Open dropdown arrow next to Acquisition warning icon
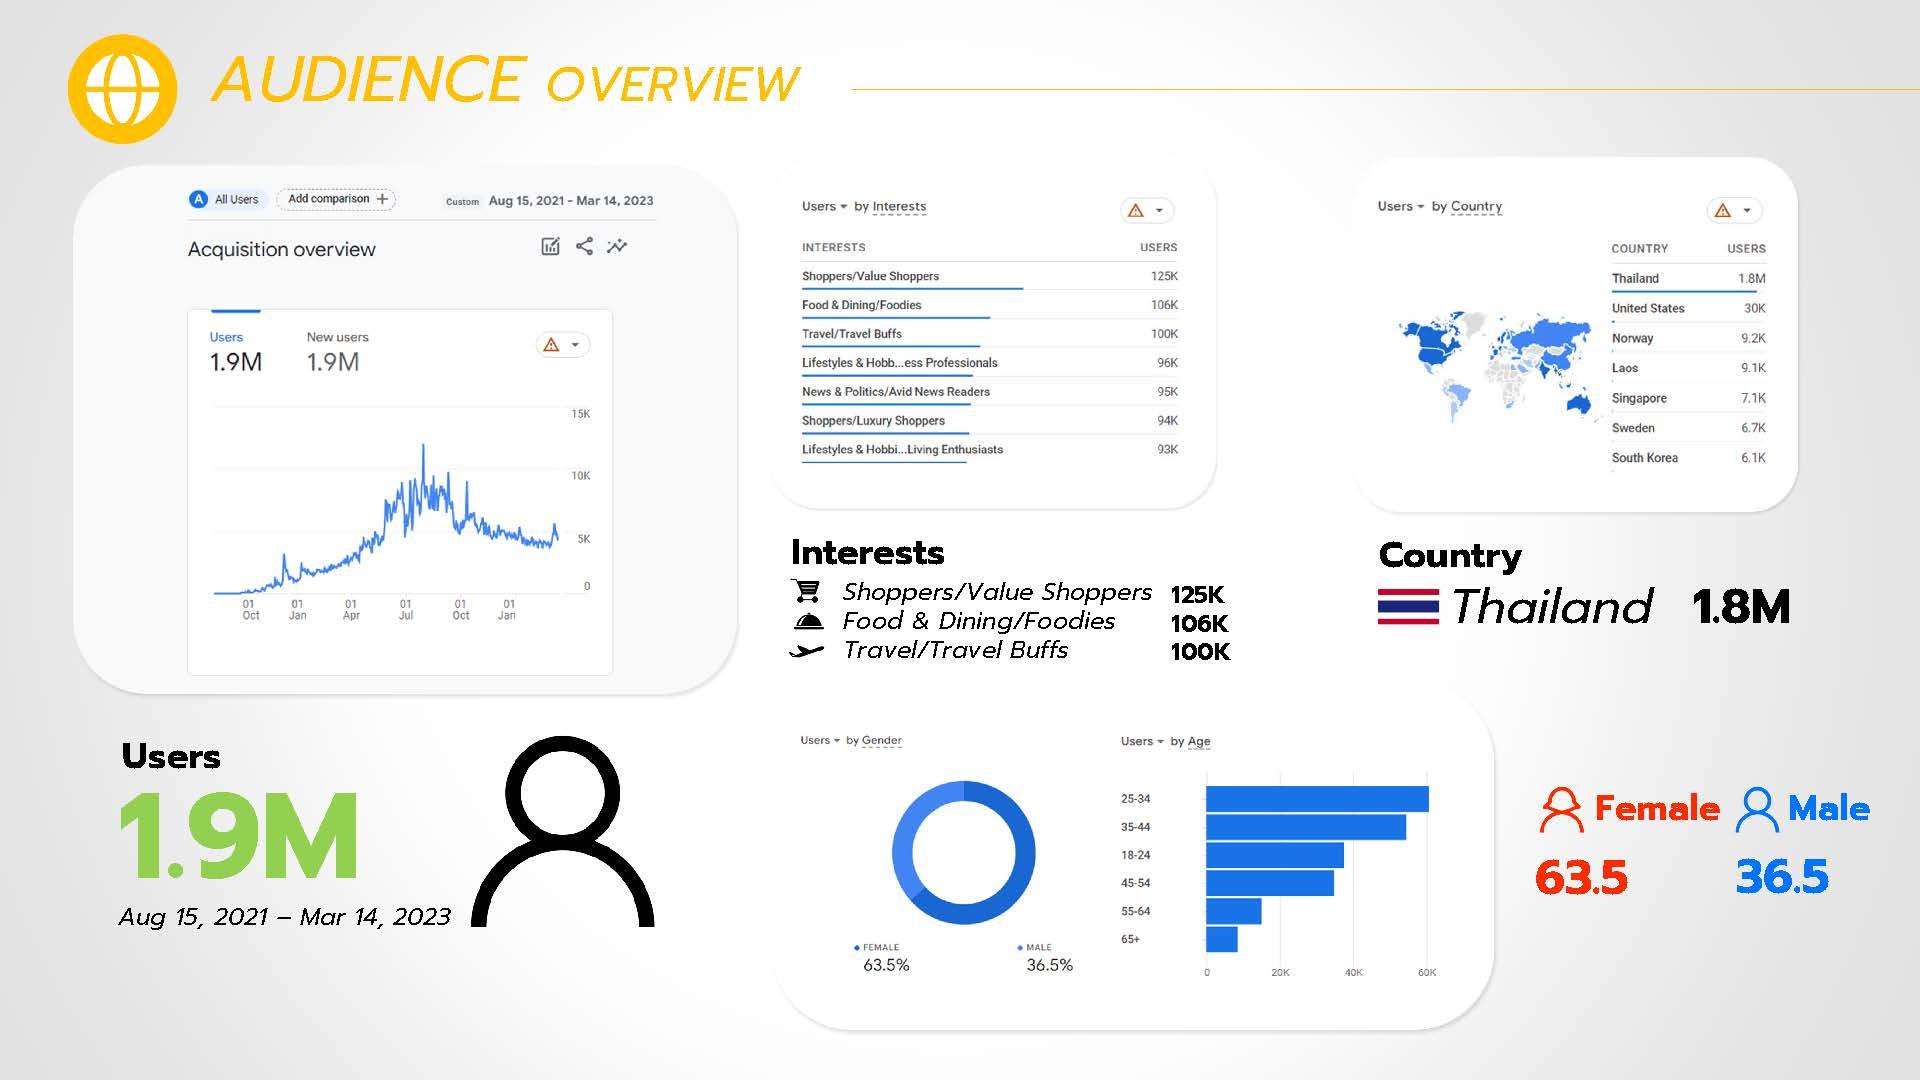Screen dimensions: 1920x1080 [575, 345]
